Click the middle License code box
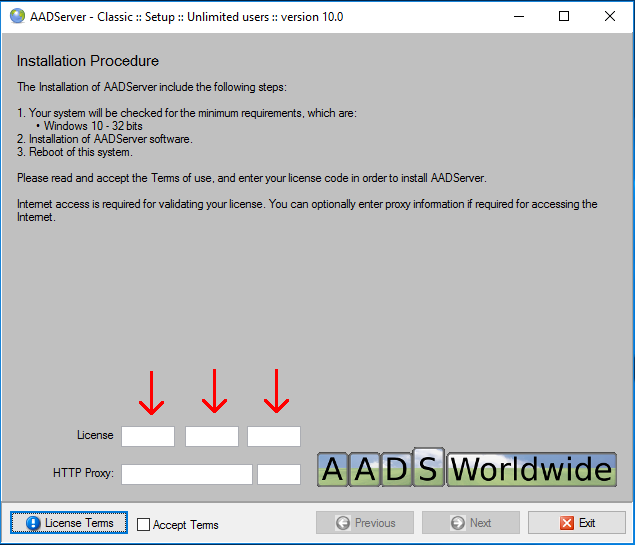The width and height of the screenshot is (635, 545). coord(212,436)
